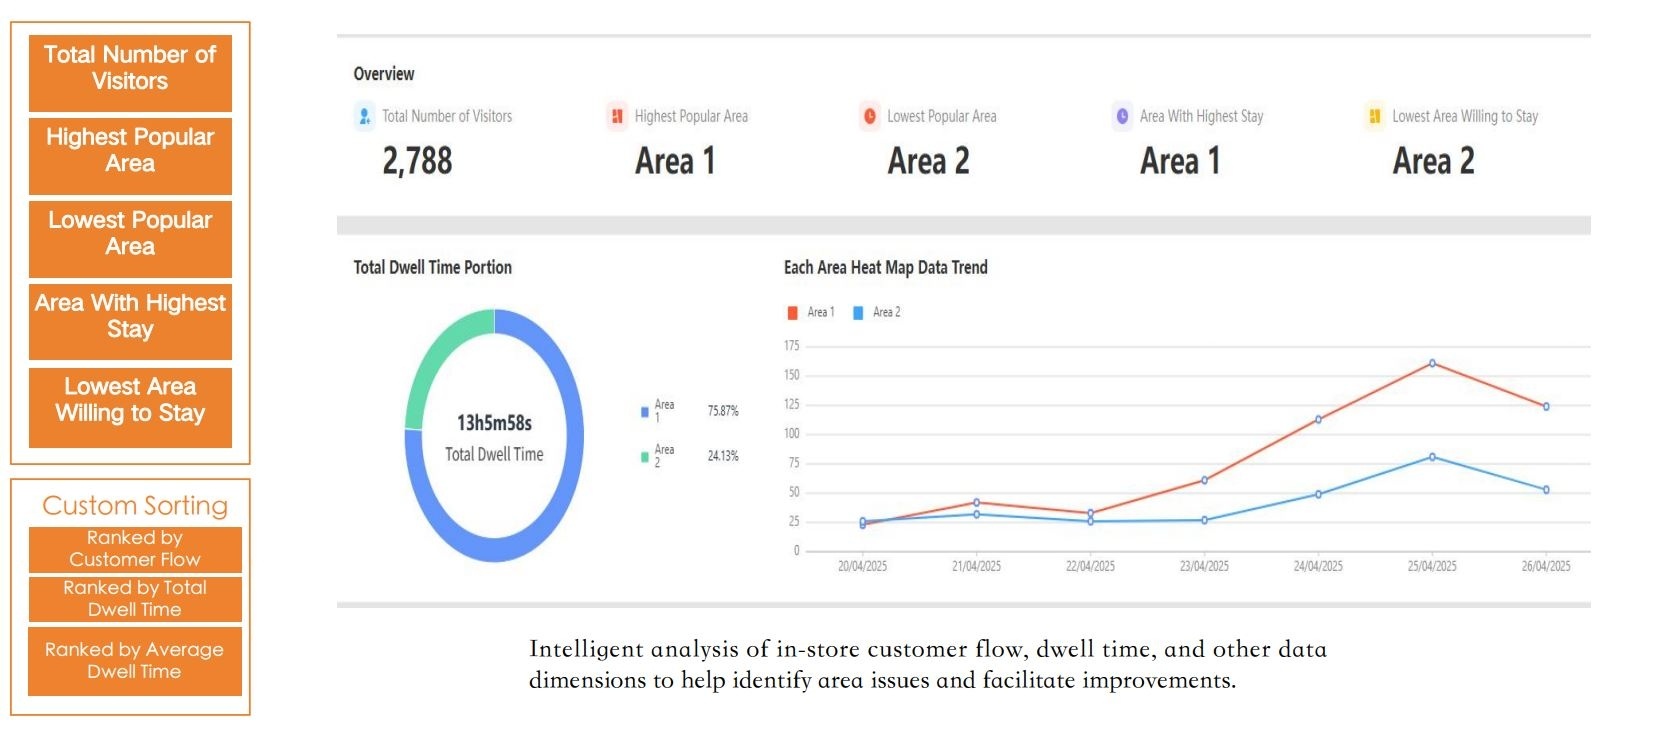Select the Area 2 legend marker in trend chart
Image resolution: width=1662 pixels, height=729 pixels.
coord(857,311)
